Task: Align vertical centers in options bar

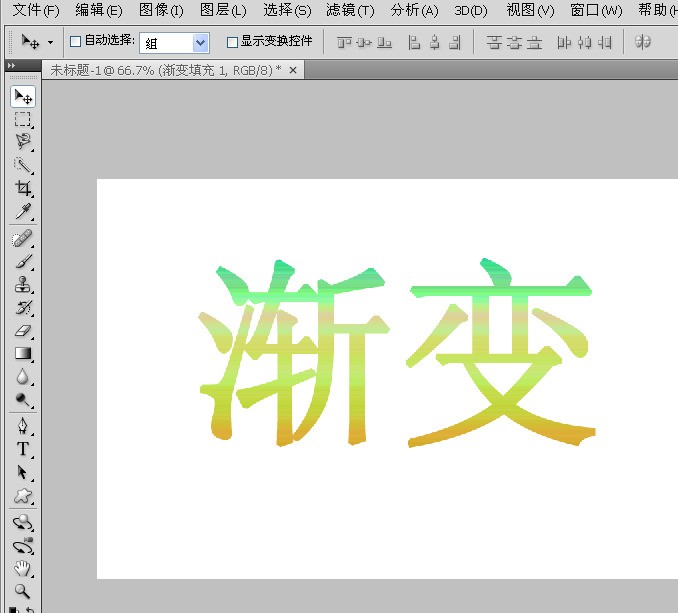Action: pyautogui.click(x=364, y=42)
